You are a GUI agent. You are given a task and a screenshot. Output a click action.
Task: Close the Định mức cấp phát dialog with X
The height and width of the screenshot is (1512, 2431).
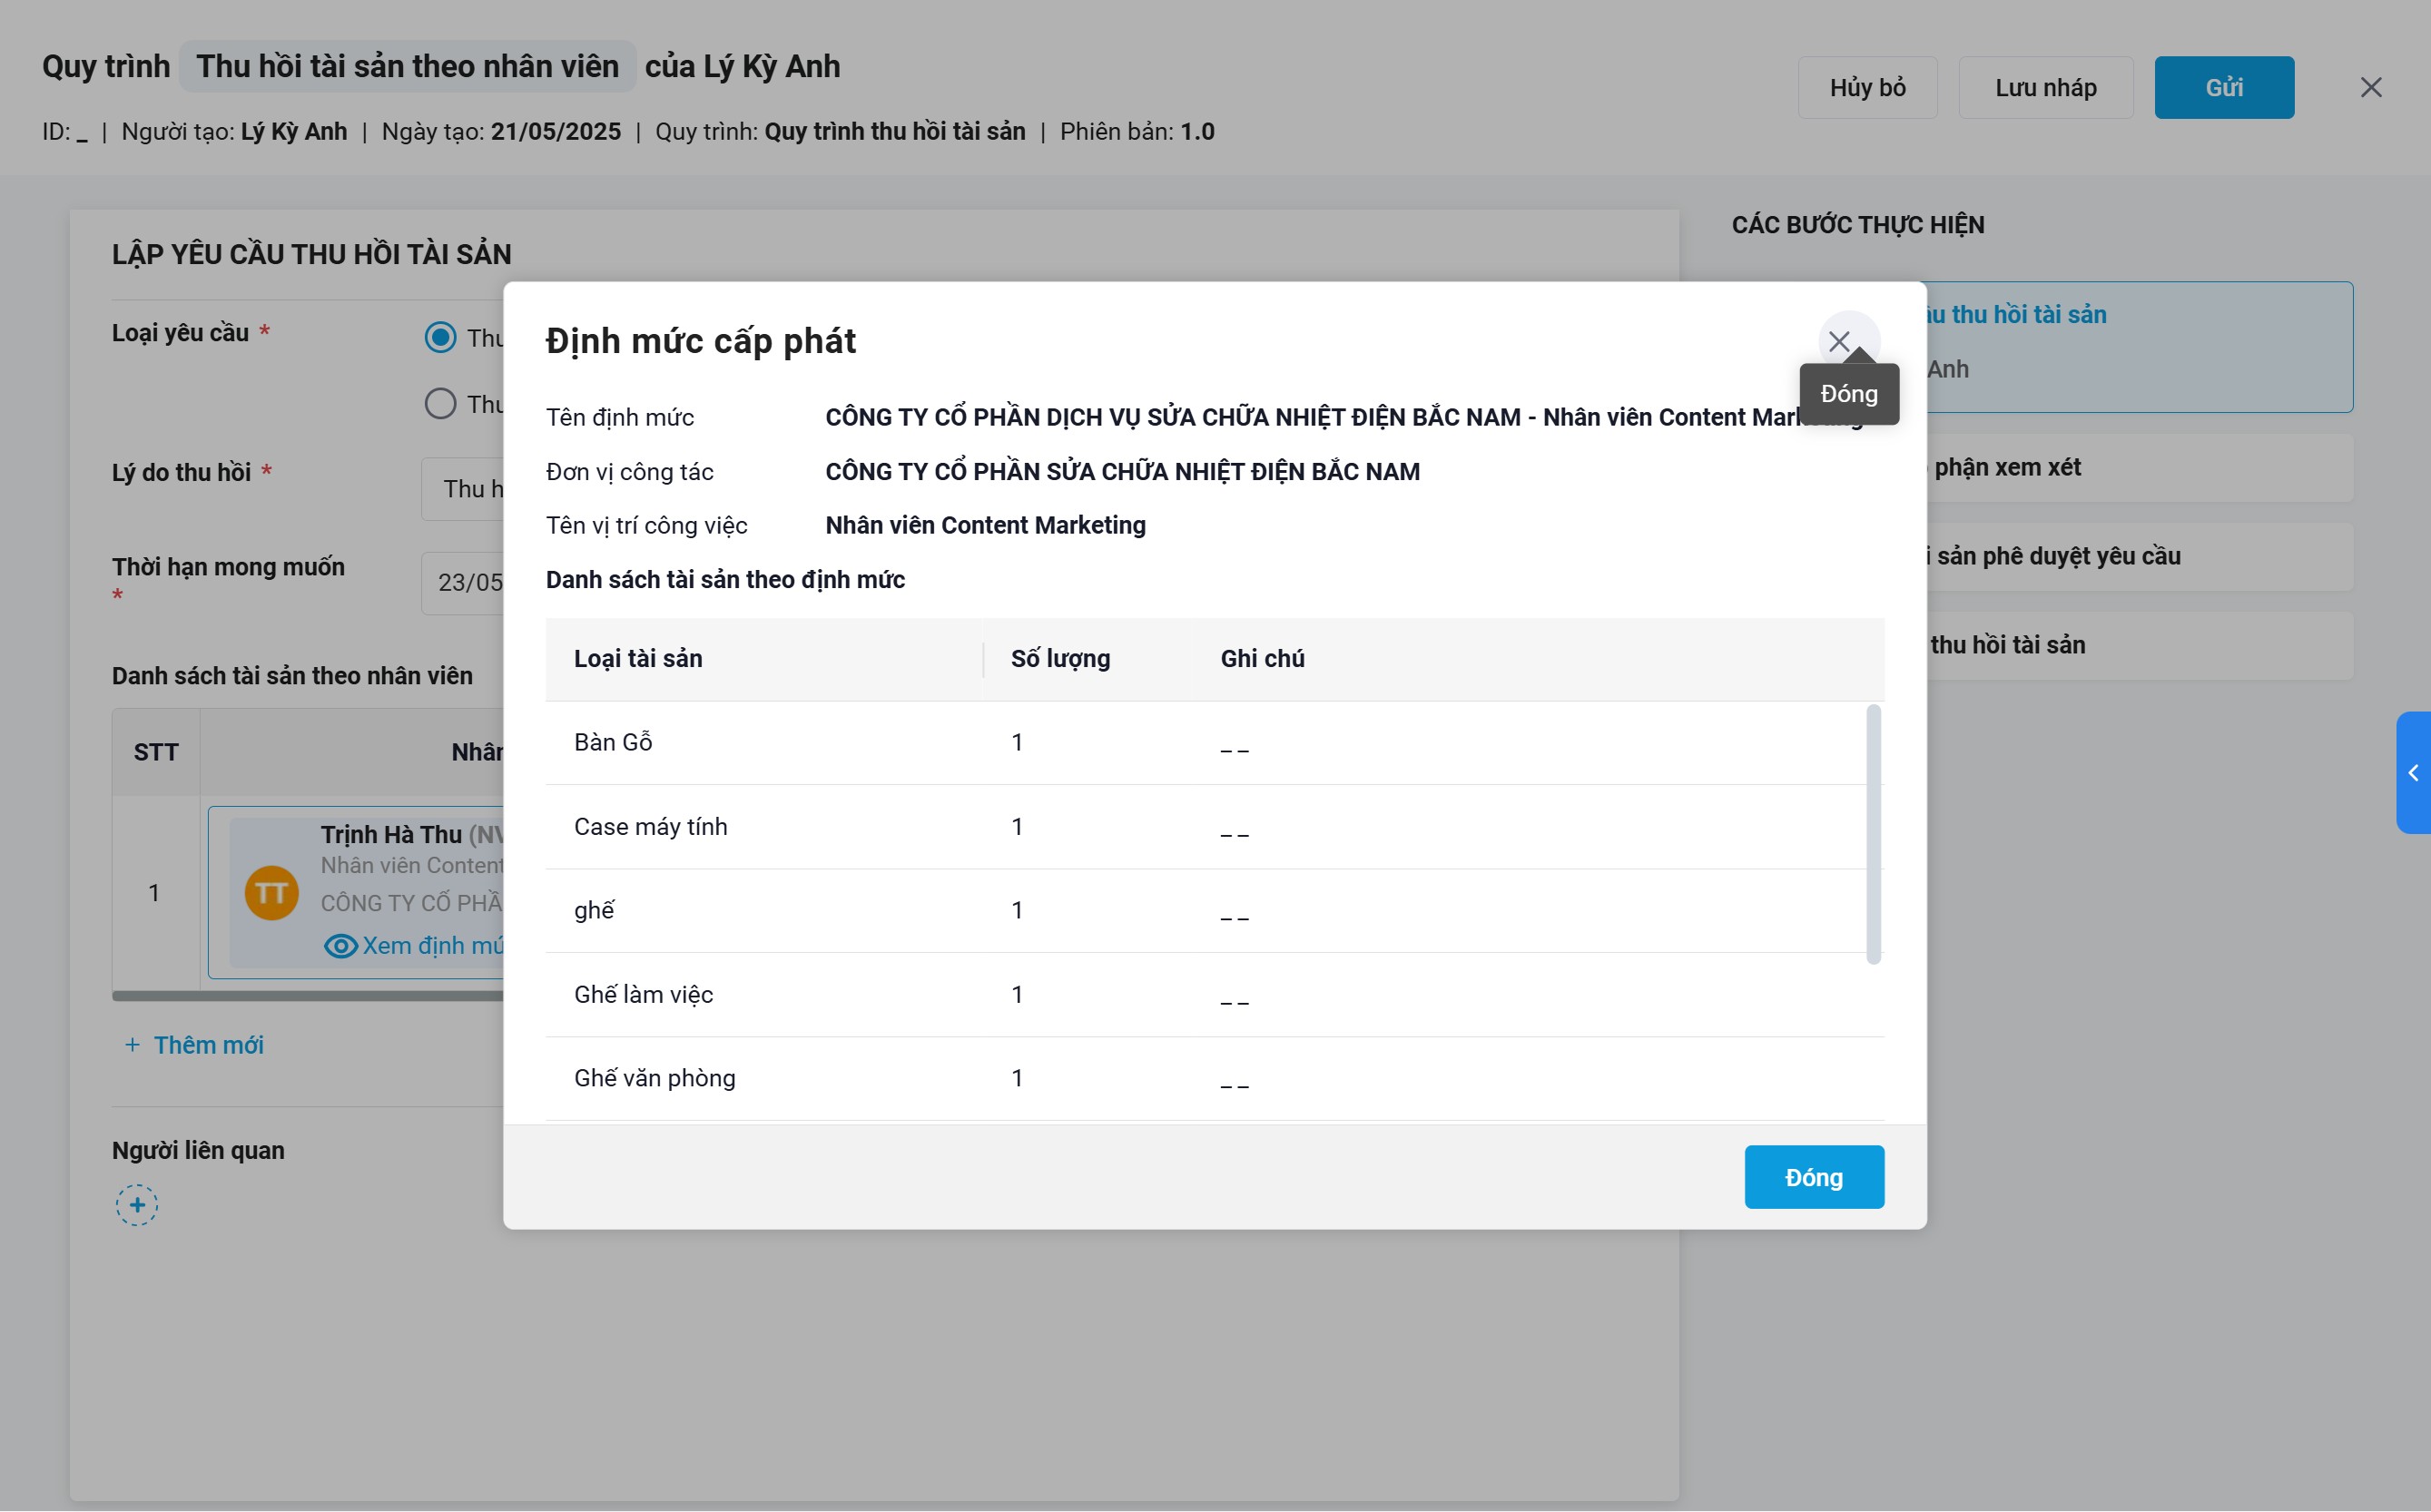[1838, 341]
